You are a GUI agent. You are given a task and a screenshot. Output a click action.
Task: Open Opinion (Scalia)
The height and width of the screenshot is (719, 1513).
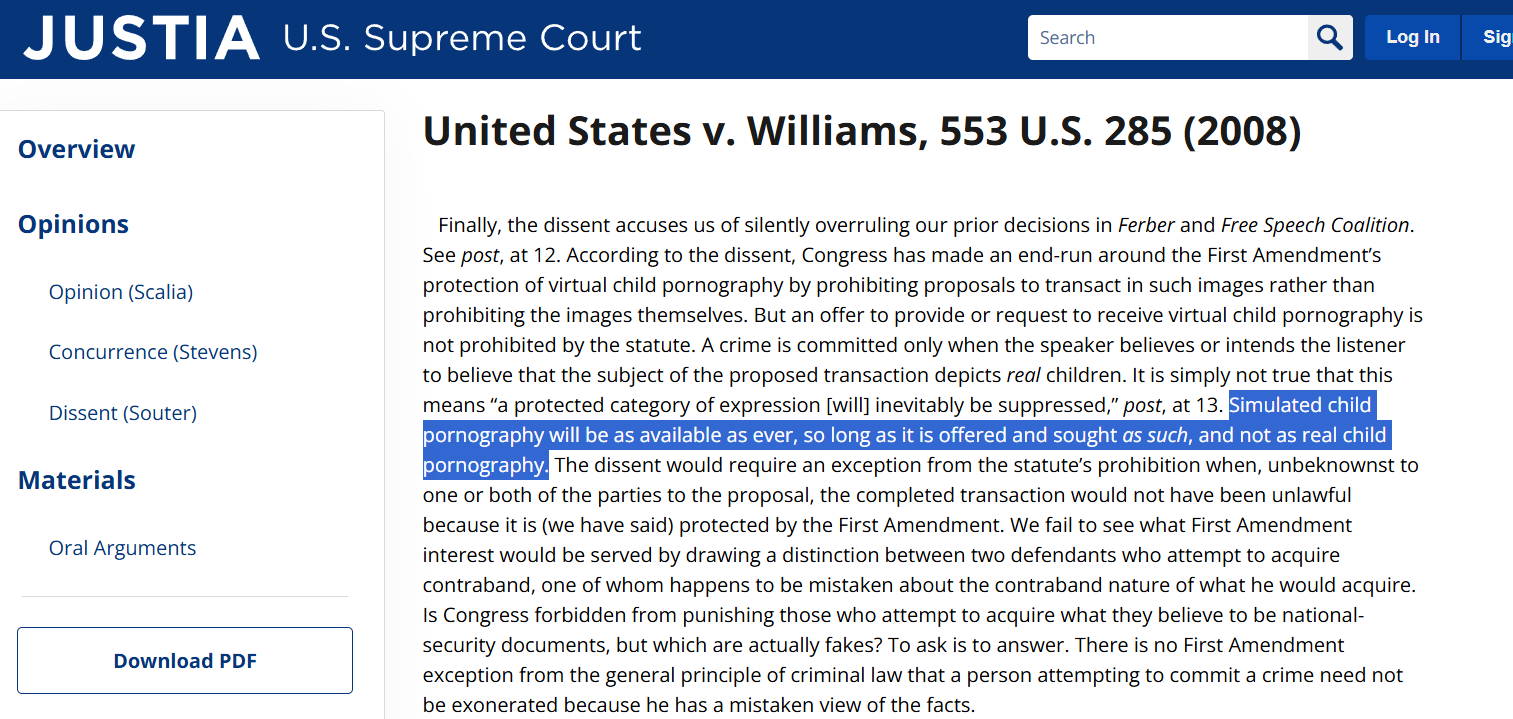(x=121, y=292)
